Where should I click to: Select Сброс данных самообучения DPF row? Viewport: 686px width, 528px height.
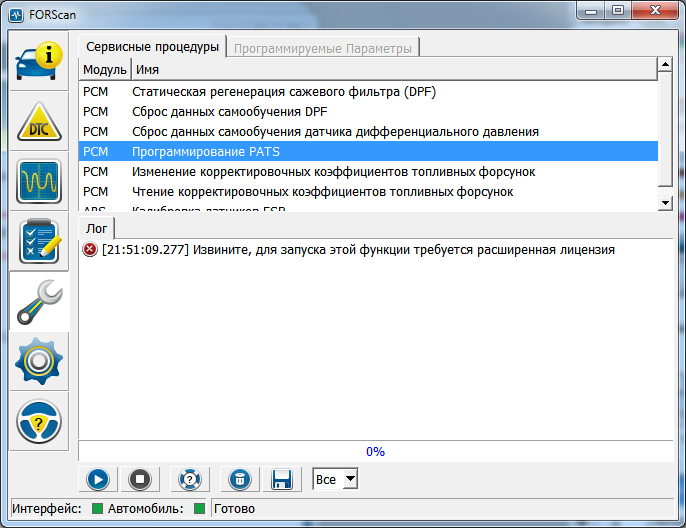368,112
